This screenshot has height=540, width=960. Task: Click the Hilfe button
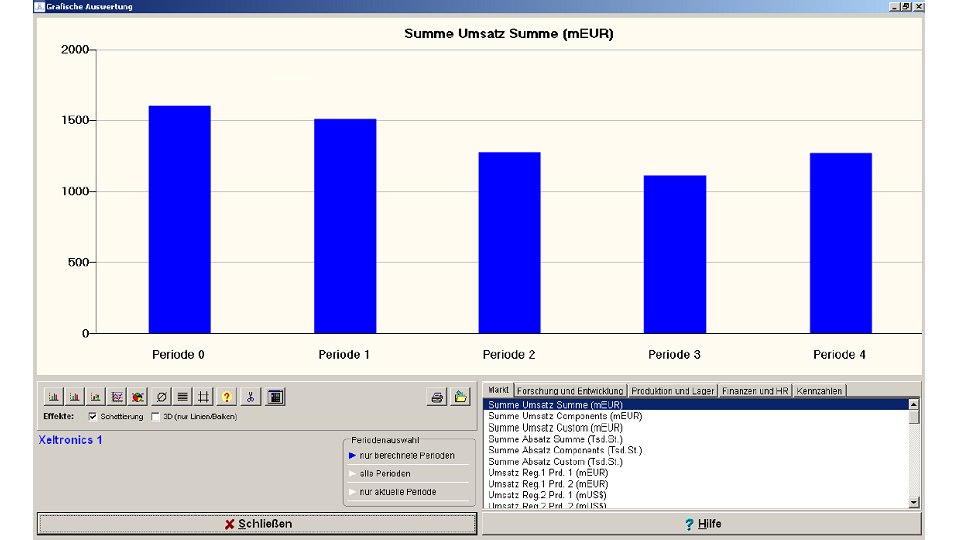pyautogui.click(x=702, y=524)
